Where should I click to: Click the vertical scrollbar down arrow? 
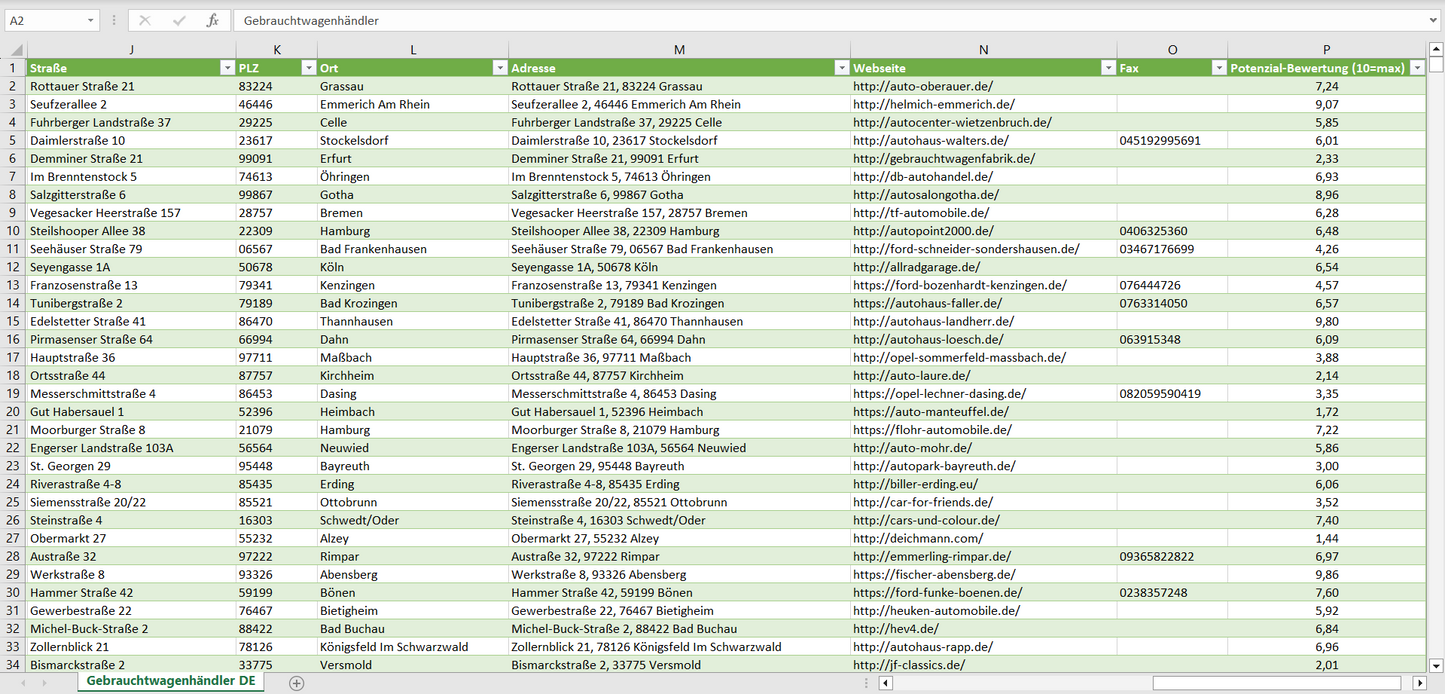click(1436, 665)
